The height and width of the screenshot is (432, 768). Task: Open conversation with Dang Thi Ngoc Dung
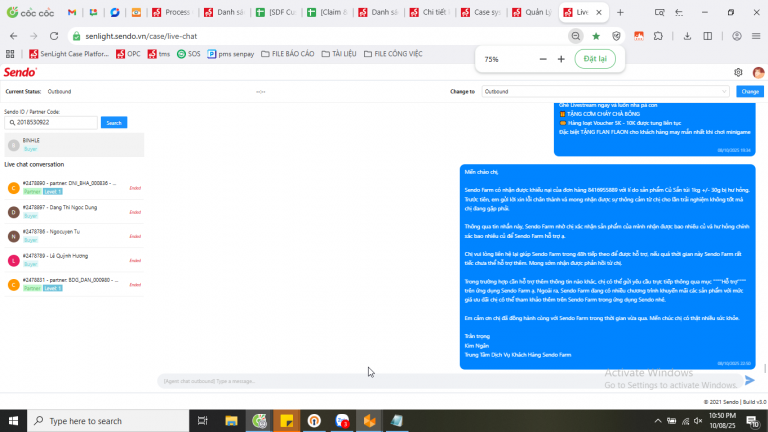coord(74,212)
